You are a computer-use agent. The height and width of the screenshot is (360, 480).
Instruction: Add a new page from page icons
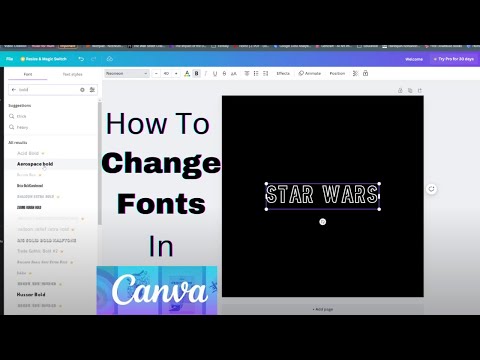pyautogui.click(x=420, y=90)
